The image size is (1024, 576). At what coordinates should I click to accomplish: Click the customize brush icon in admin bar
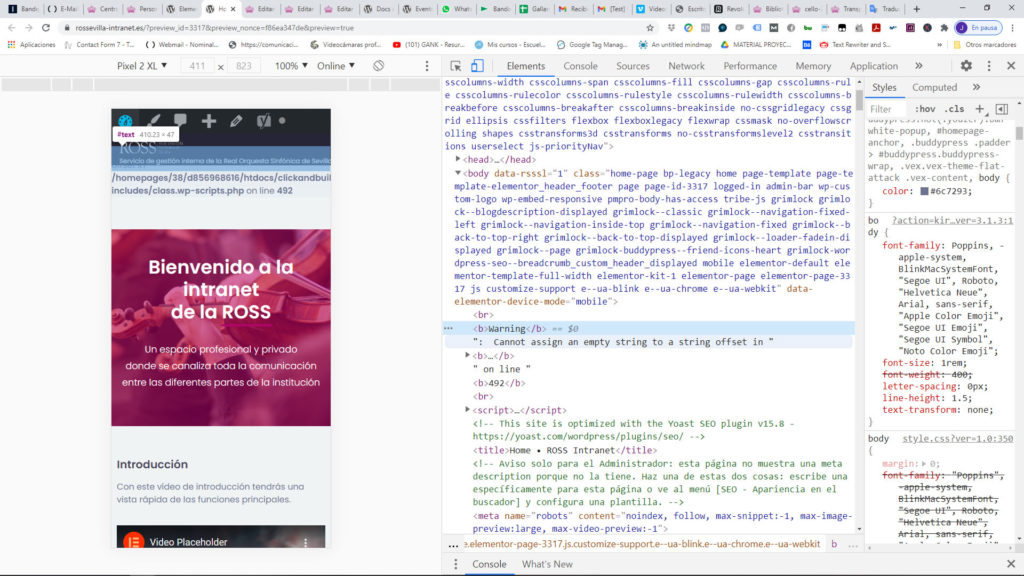click(153, 121)
